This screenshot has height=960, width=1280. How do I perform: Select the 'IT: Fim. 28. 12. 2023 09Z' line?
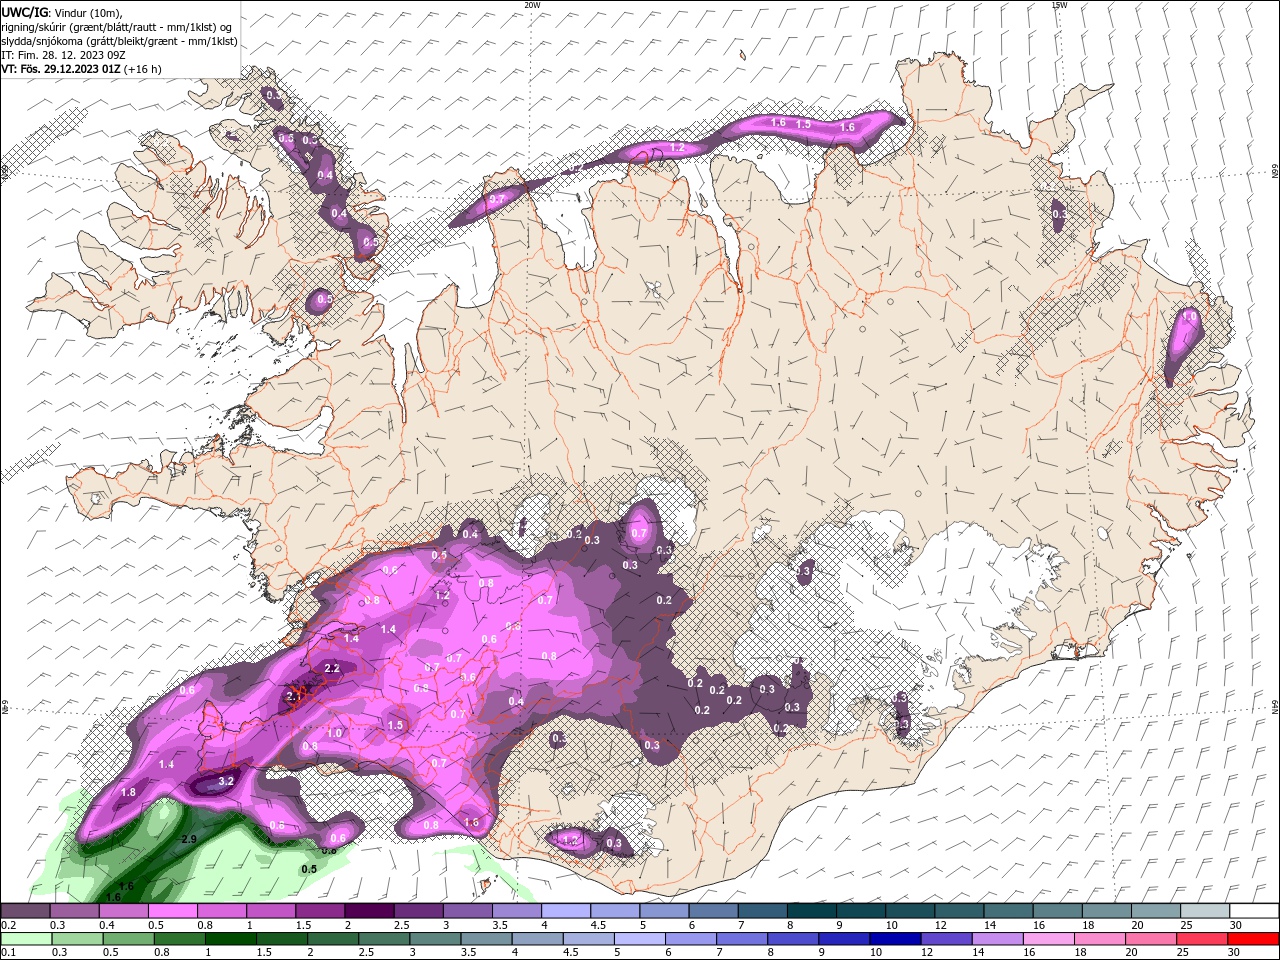(63, 55)
